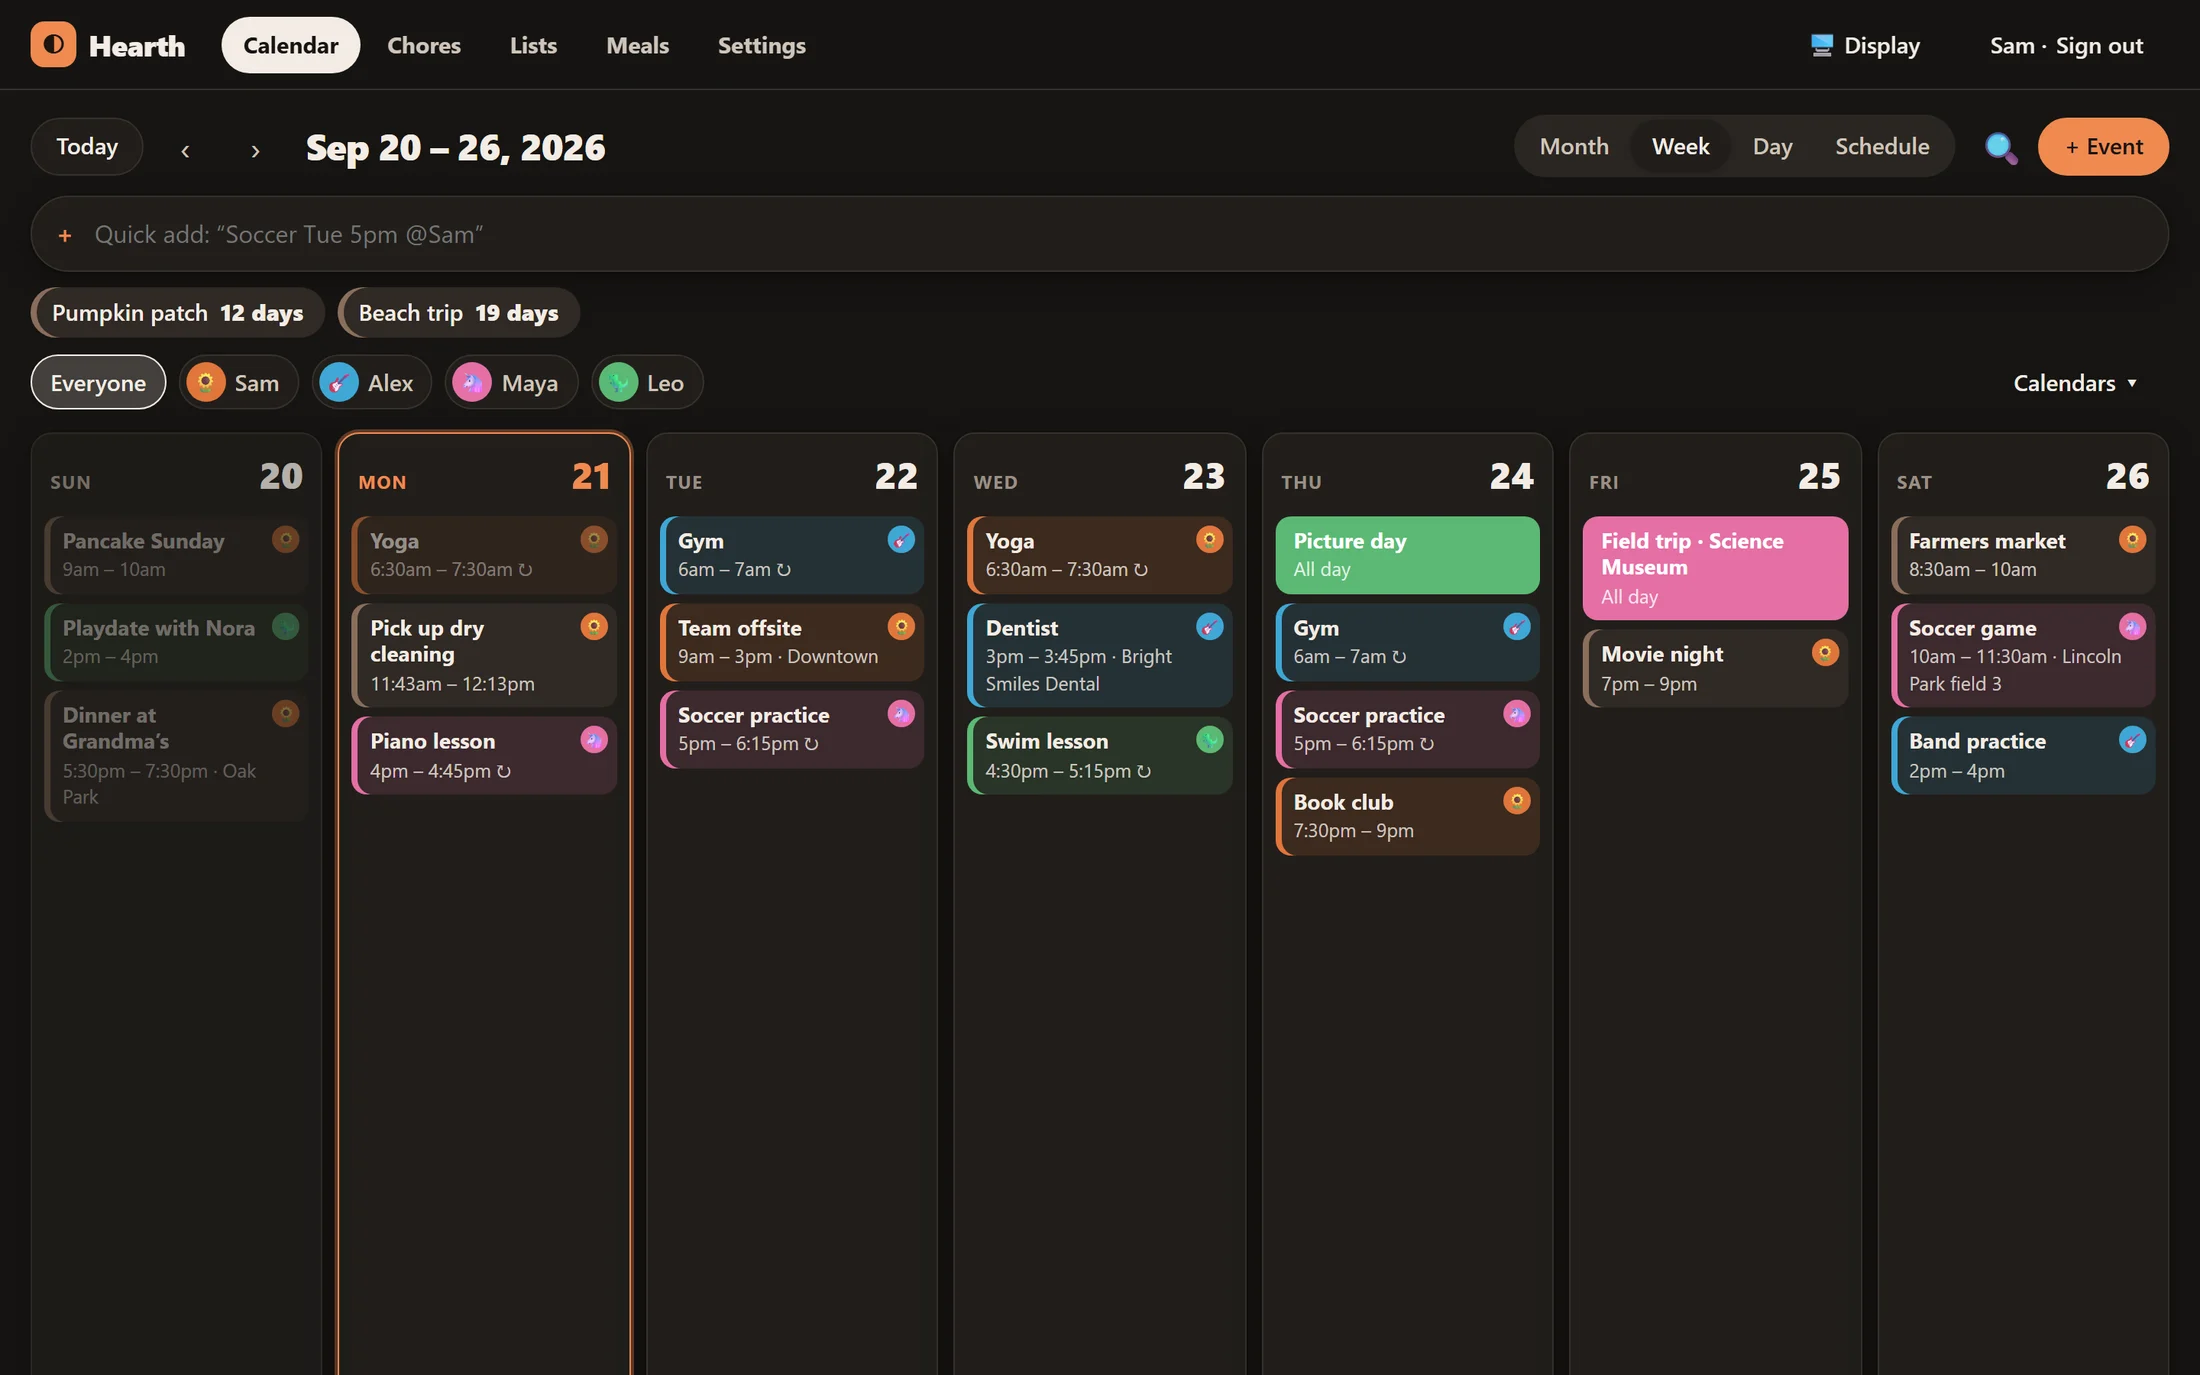The height and width of the screenshot is (1375, 2200).
Task: Click Leo's avatar on Playdate with Nora
Action: (x=286, y=627)
